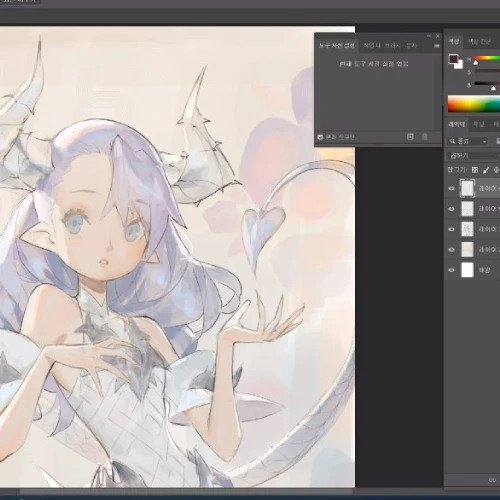Hide the background (배경) layer
This screenshot has width=500, height=500.
(451, 270)
